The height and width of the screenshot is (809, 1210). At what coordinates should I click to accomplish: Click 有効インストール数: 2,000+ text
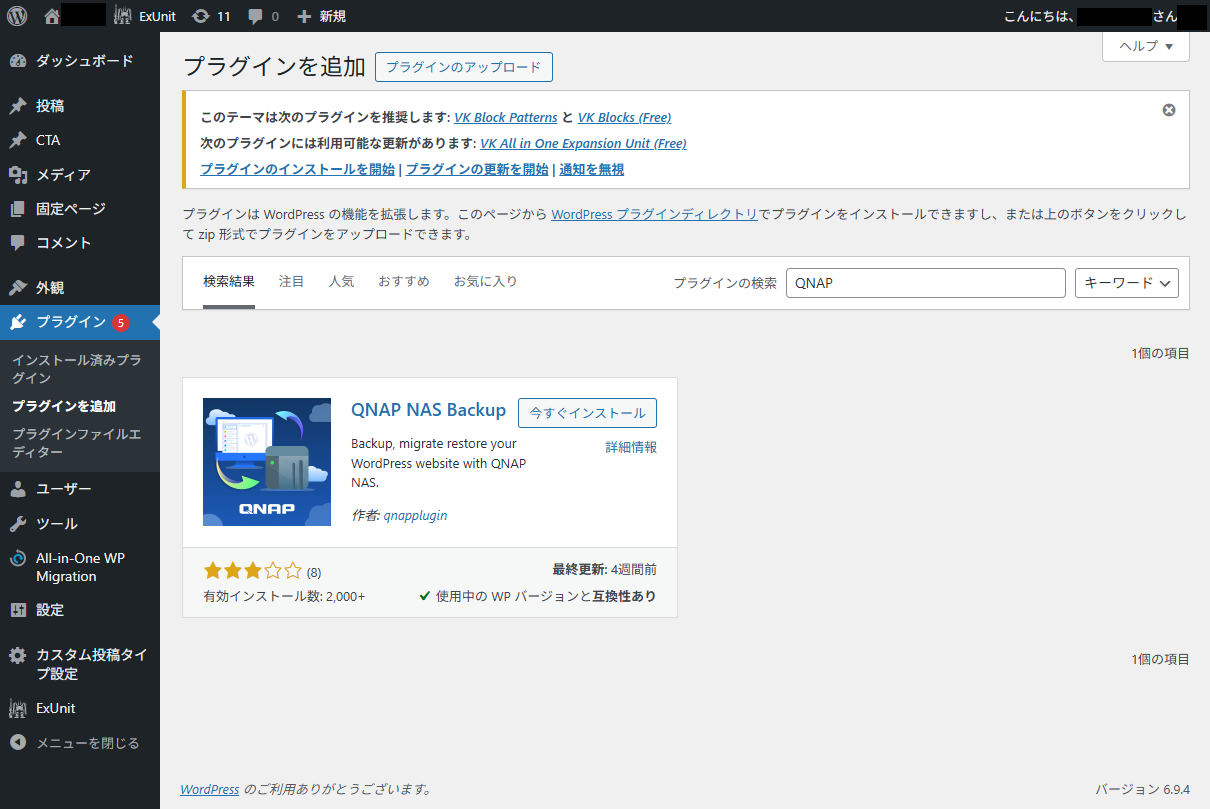[284, 597]
